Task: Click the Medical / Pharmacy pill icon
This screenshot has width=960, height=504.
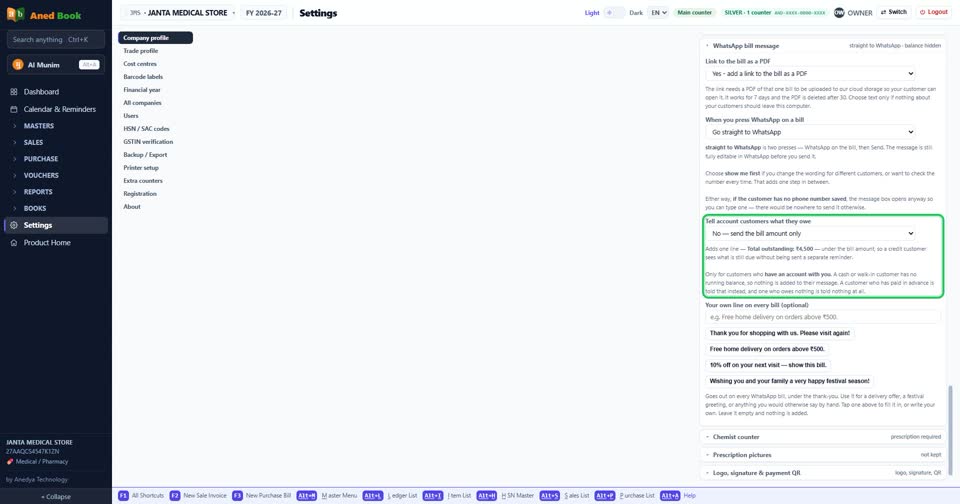Action: coord(10,462)
